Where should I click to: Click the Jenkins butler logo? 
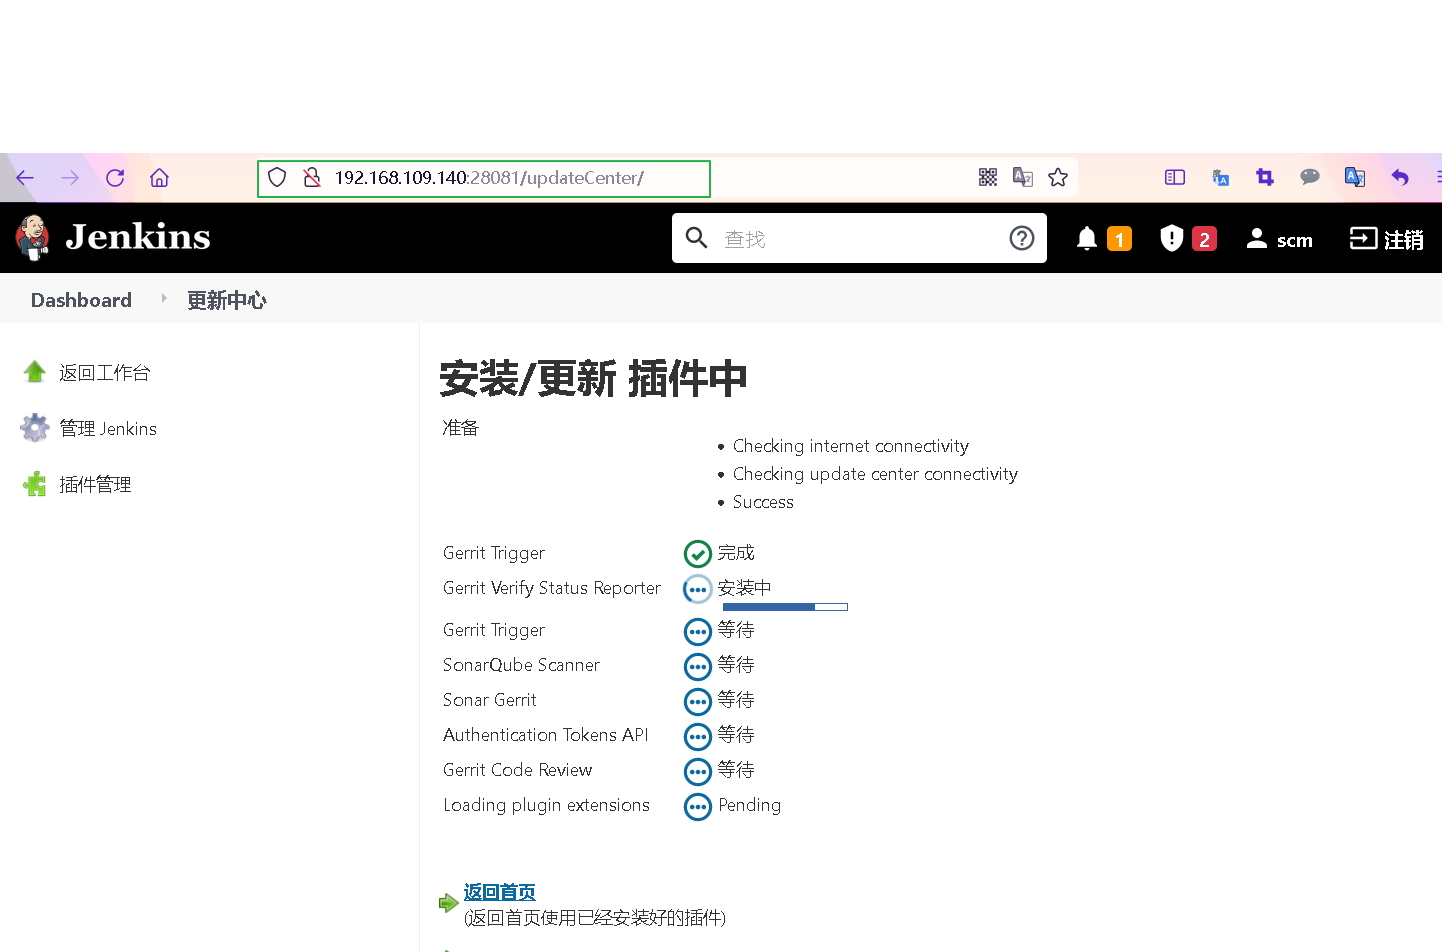[33, 238]
